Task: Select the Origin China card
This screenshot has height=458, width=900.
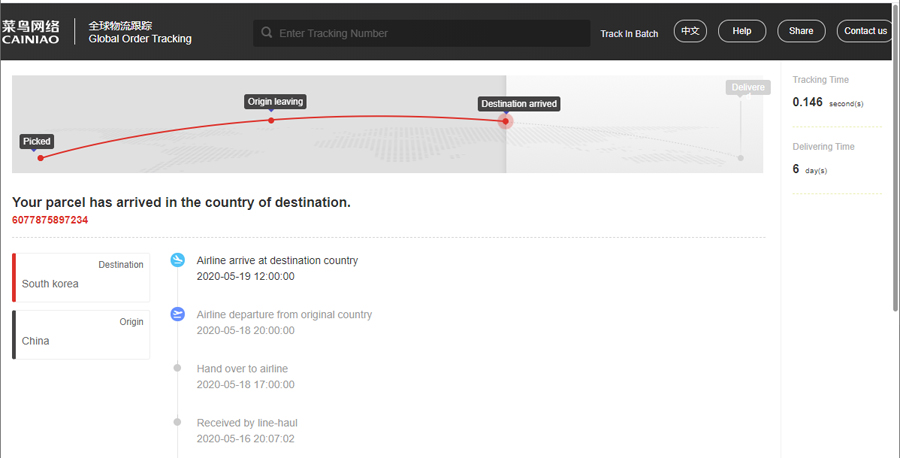Action: pyautogui.click(x=81, y=335)
